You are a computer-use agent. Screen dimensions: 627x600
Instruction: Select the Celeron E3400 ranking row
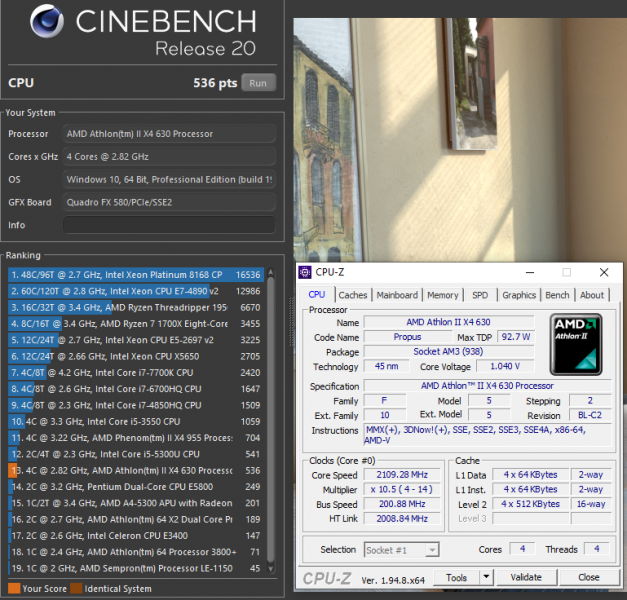(136, 536)
